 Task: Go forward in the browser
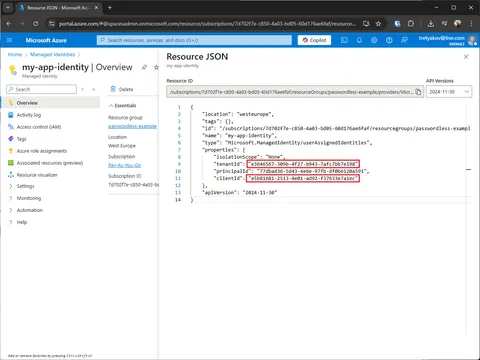22,24
